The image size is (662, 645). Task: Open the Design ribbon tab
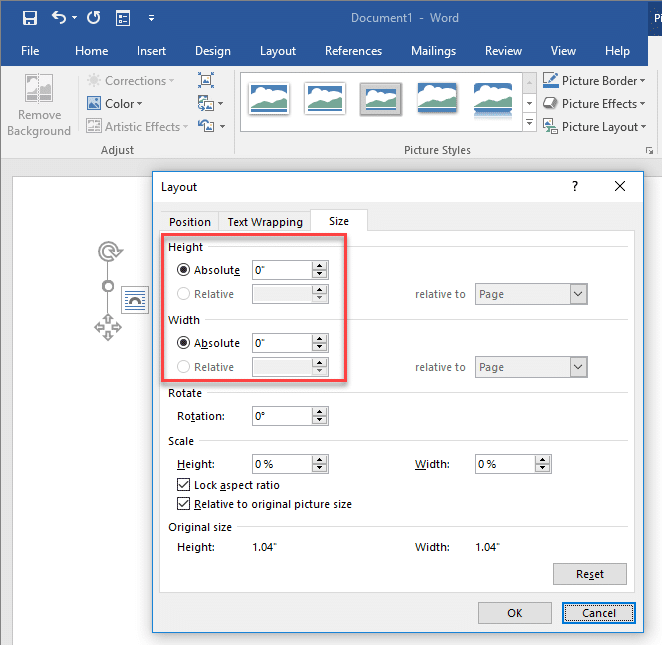point(213,51)
